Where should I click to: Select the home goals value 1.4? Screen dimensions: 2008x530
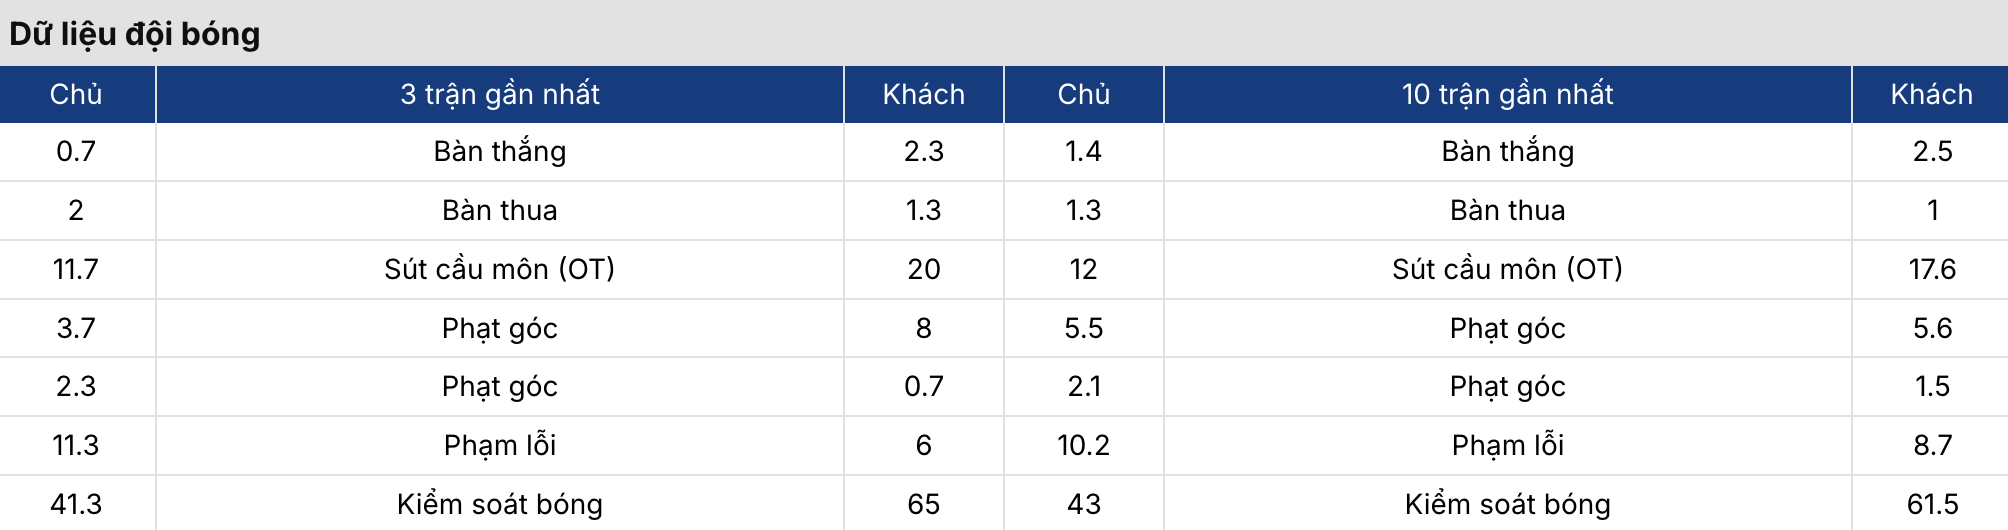click(x=1083, y=151)
